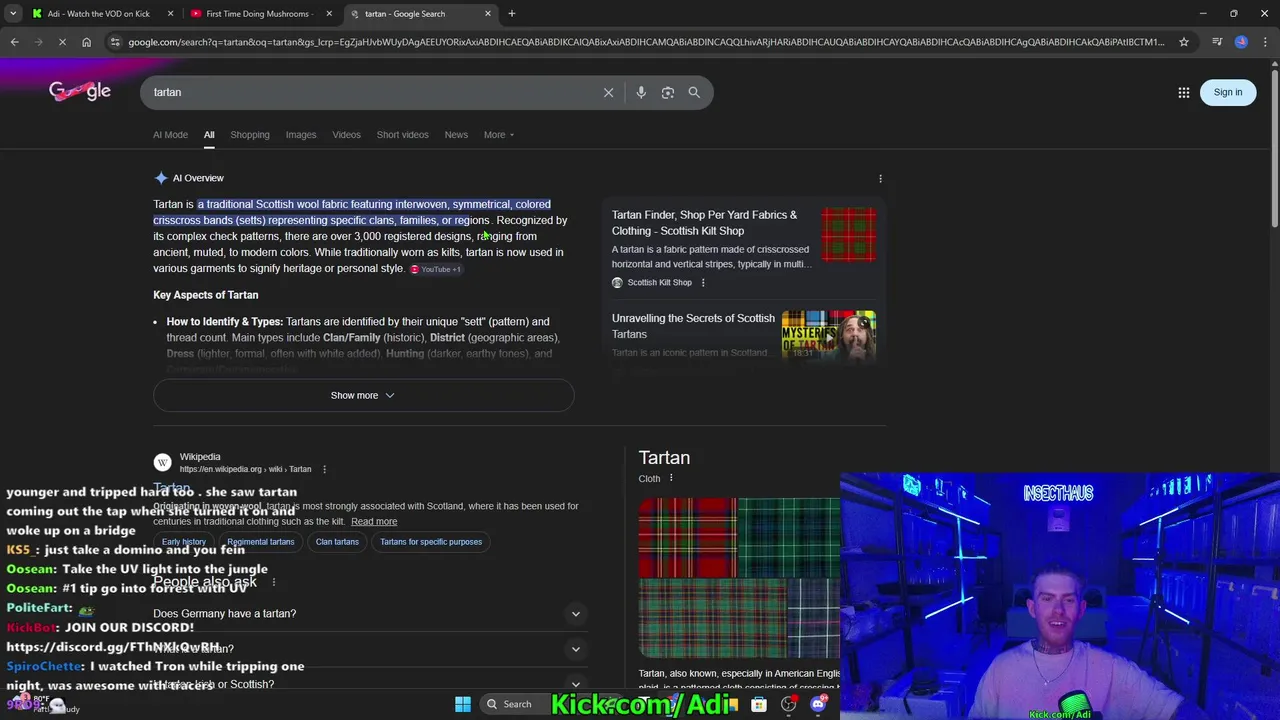This screenshot has width=1280, height=720.
Task: Stop loading the page
Action: [62, 42]
